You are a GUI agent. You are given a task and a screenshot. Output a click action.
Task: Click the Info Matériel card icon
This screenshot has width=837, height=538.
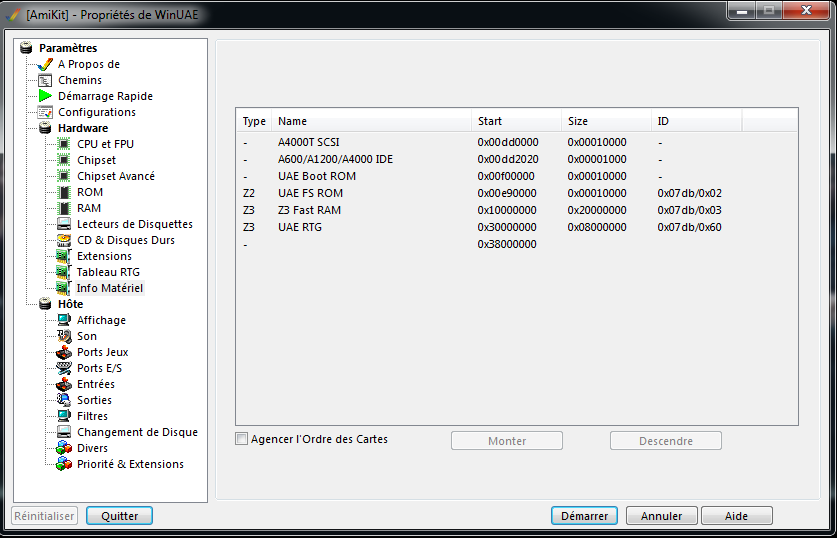[x=64, y=288]
